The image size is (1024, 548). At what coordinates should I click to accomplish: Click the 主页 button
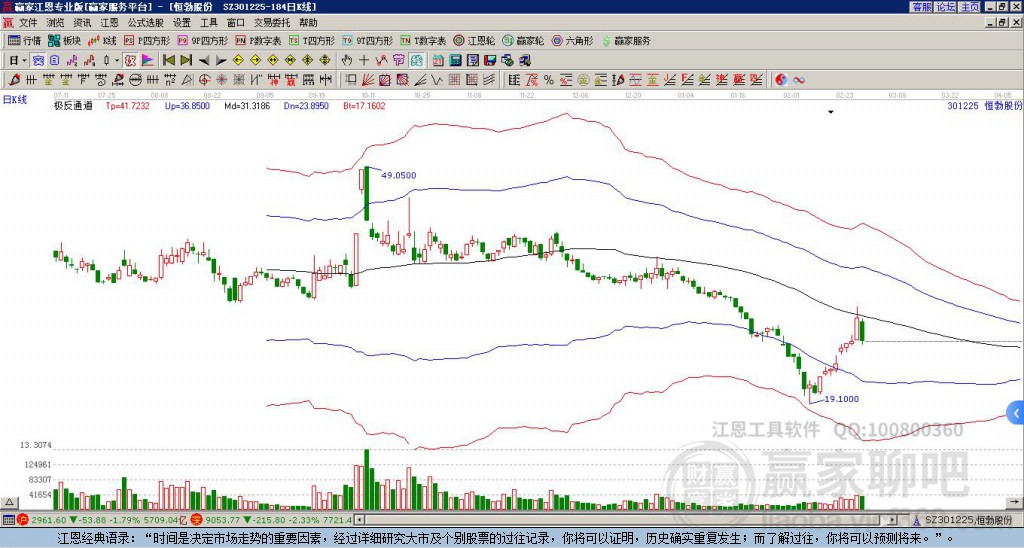(970, 7)
